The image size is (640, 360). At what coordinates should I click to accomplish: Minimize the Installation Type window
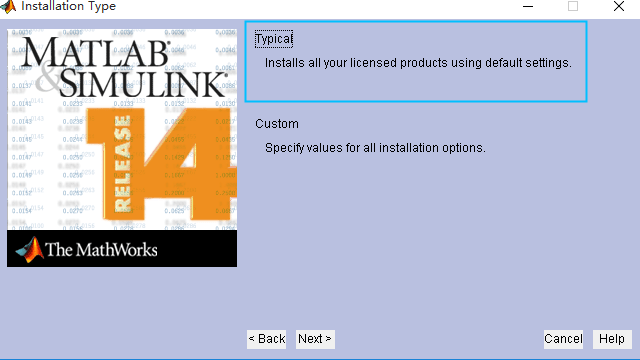tap(528, 6)
